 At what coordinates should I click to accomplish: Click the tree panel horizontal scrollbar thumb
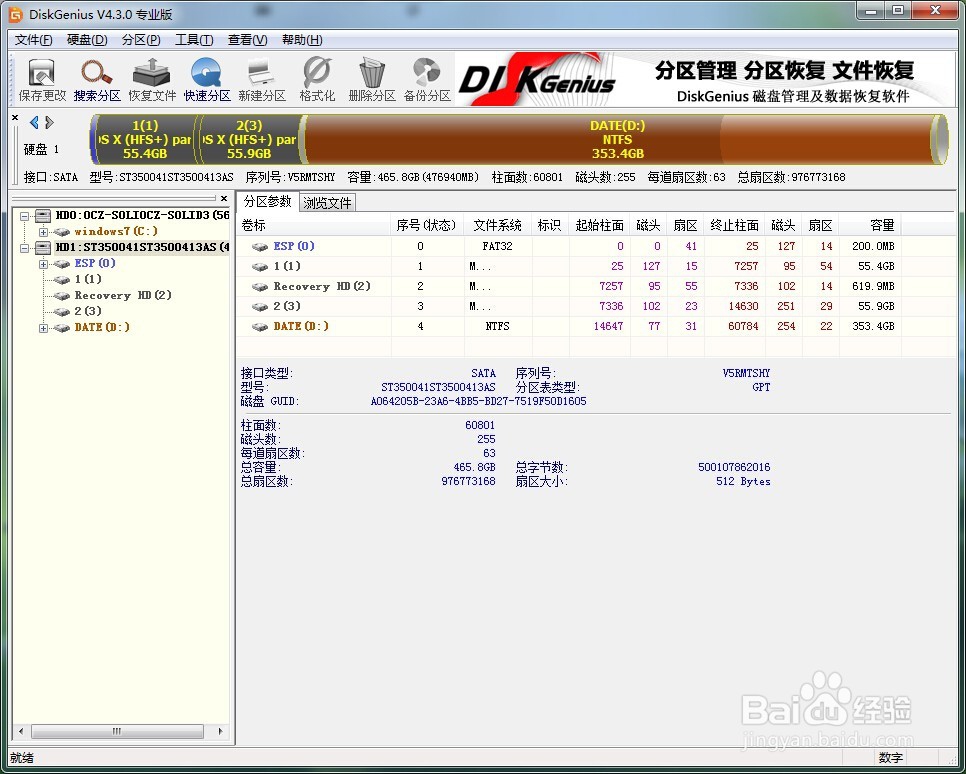117,731
